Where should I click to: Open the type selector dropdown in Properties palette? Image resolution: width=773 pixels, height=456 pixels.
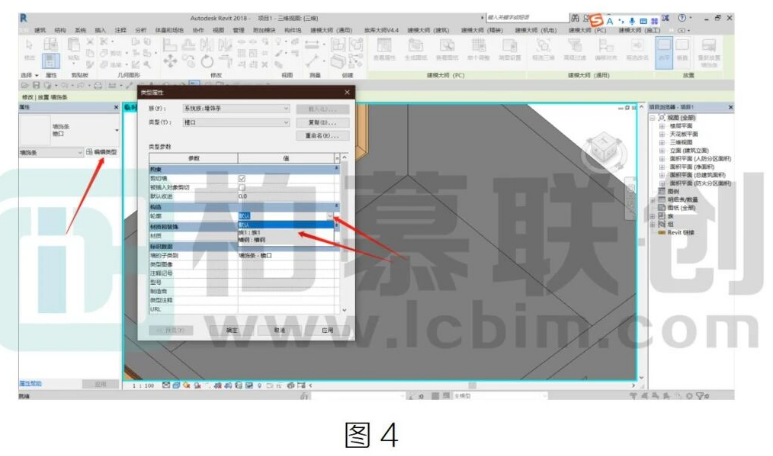117,130
